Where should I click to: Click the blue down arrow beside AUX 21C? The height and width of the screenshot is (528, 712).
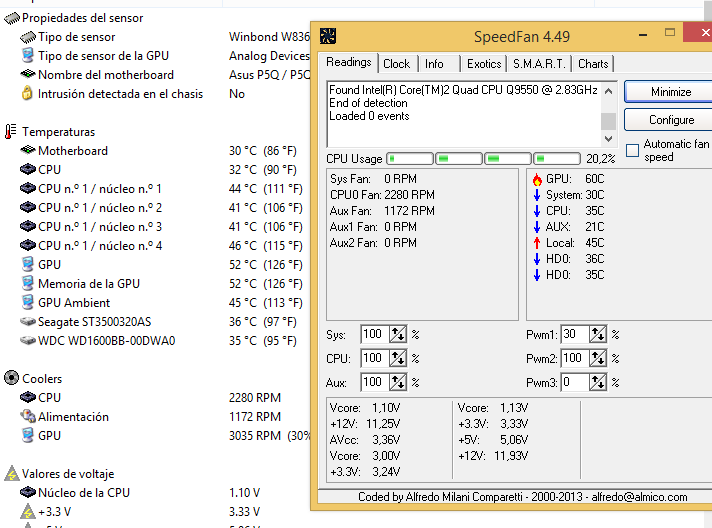click(537, 227)
